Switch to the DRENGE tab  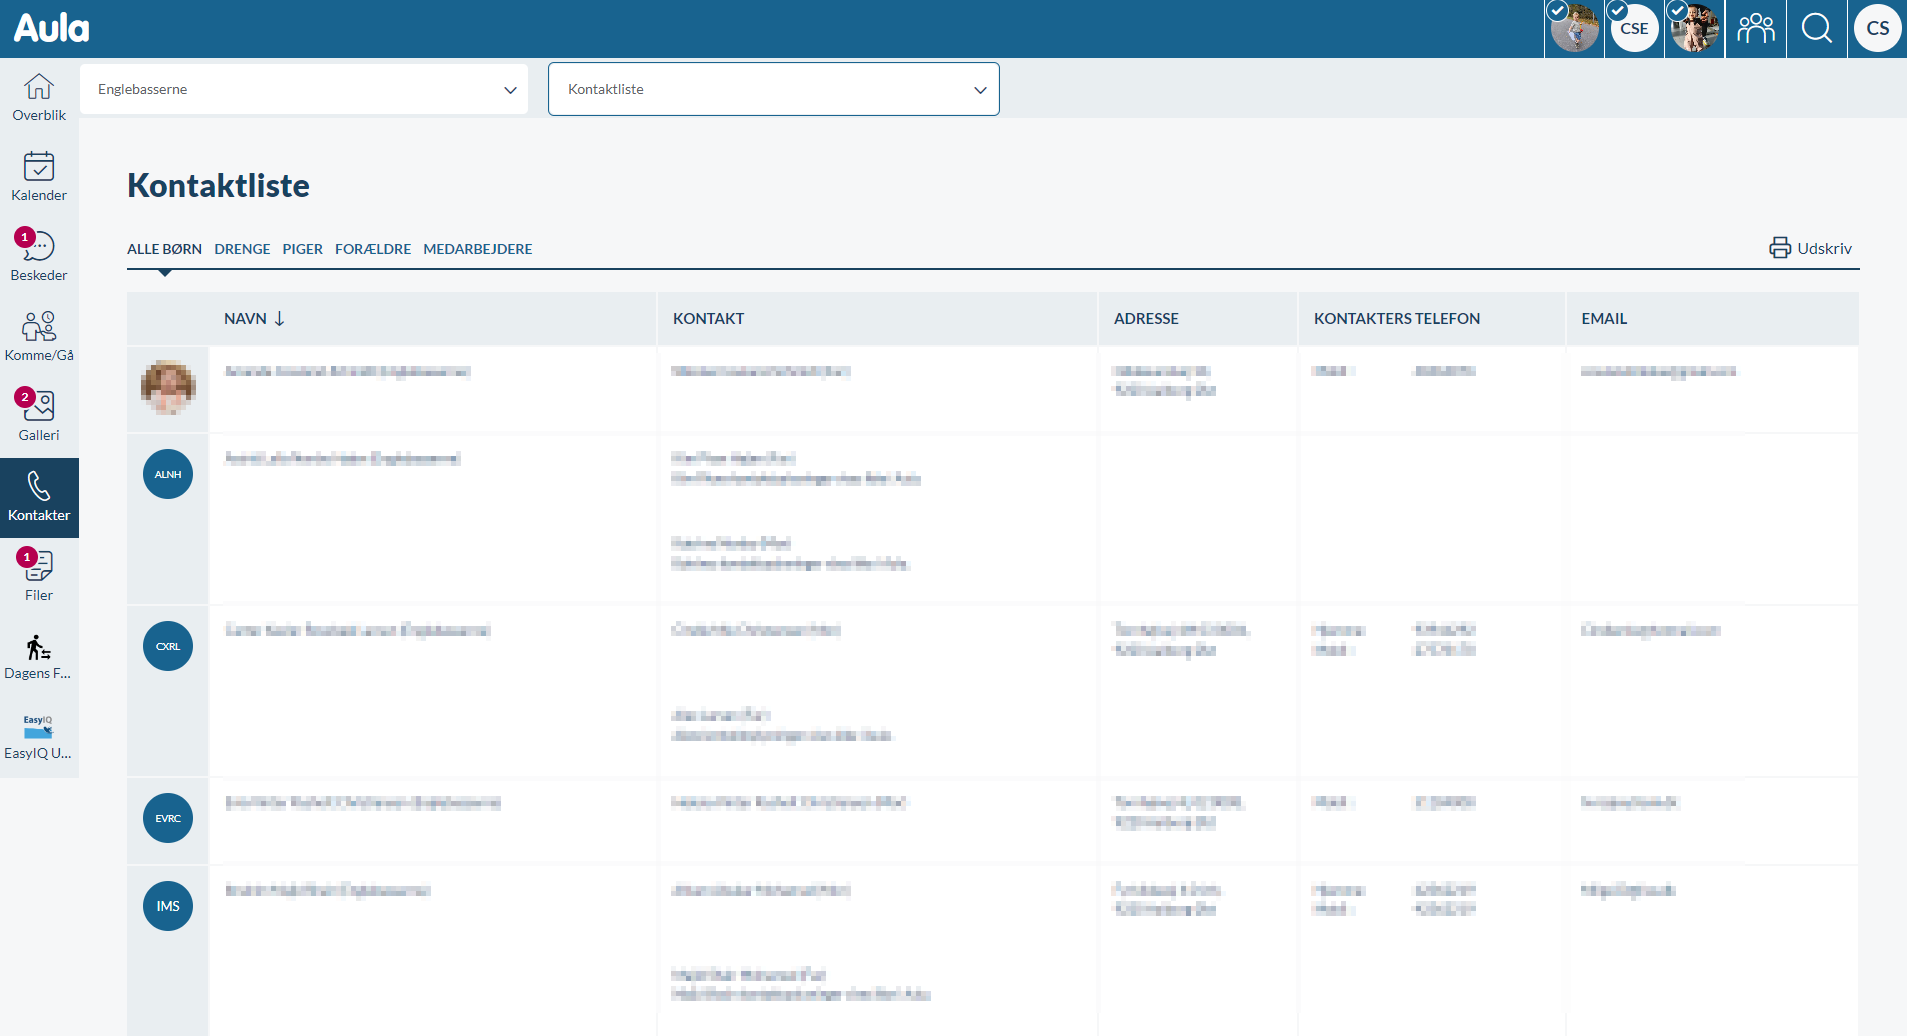(x=242, y=249)
